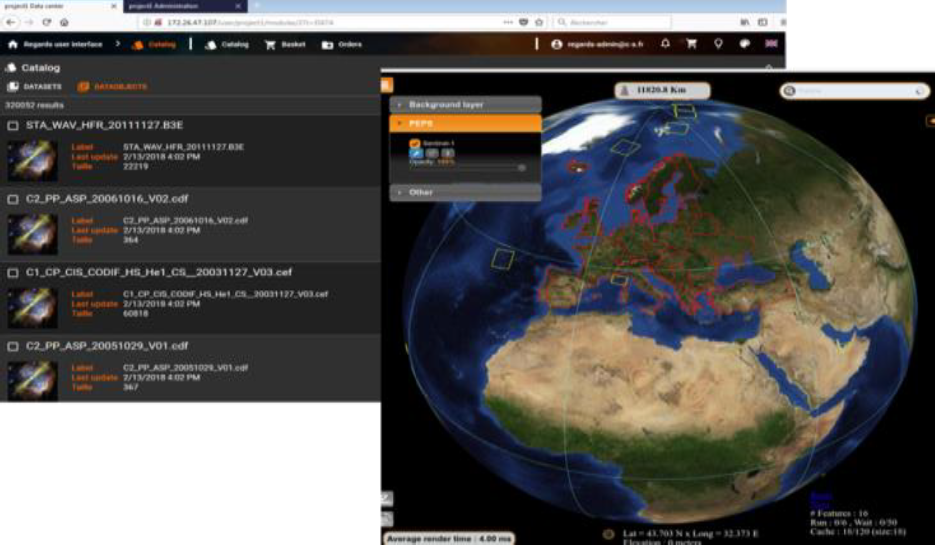Expand the Other layer section

coord(465,192)
